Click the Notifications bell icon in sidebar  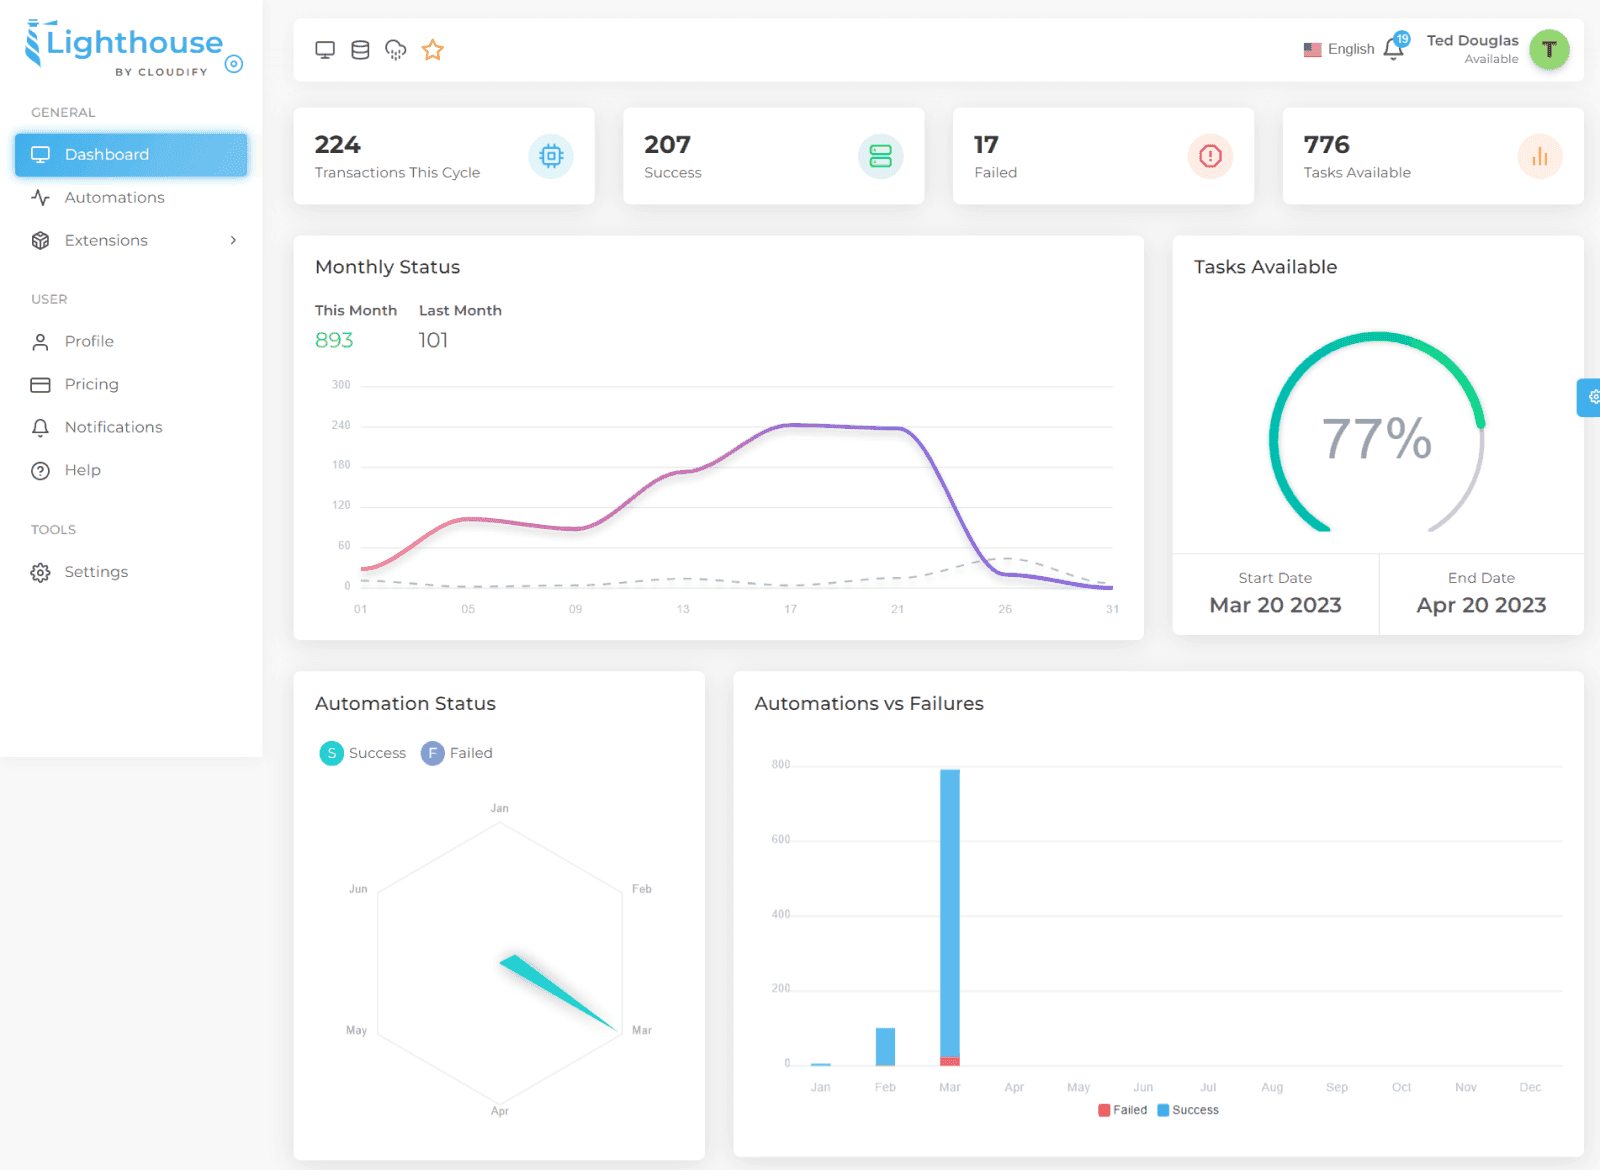pos(40,428)
